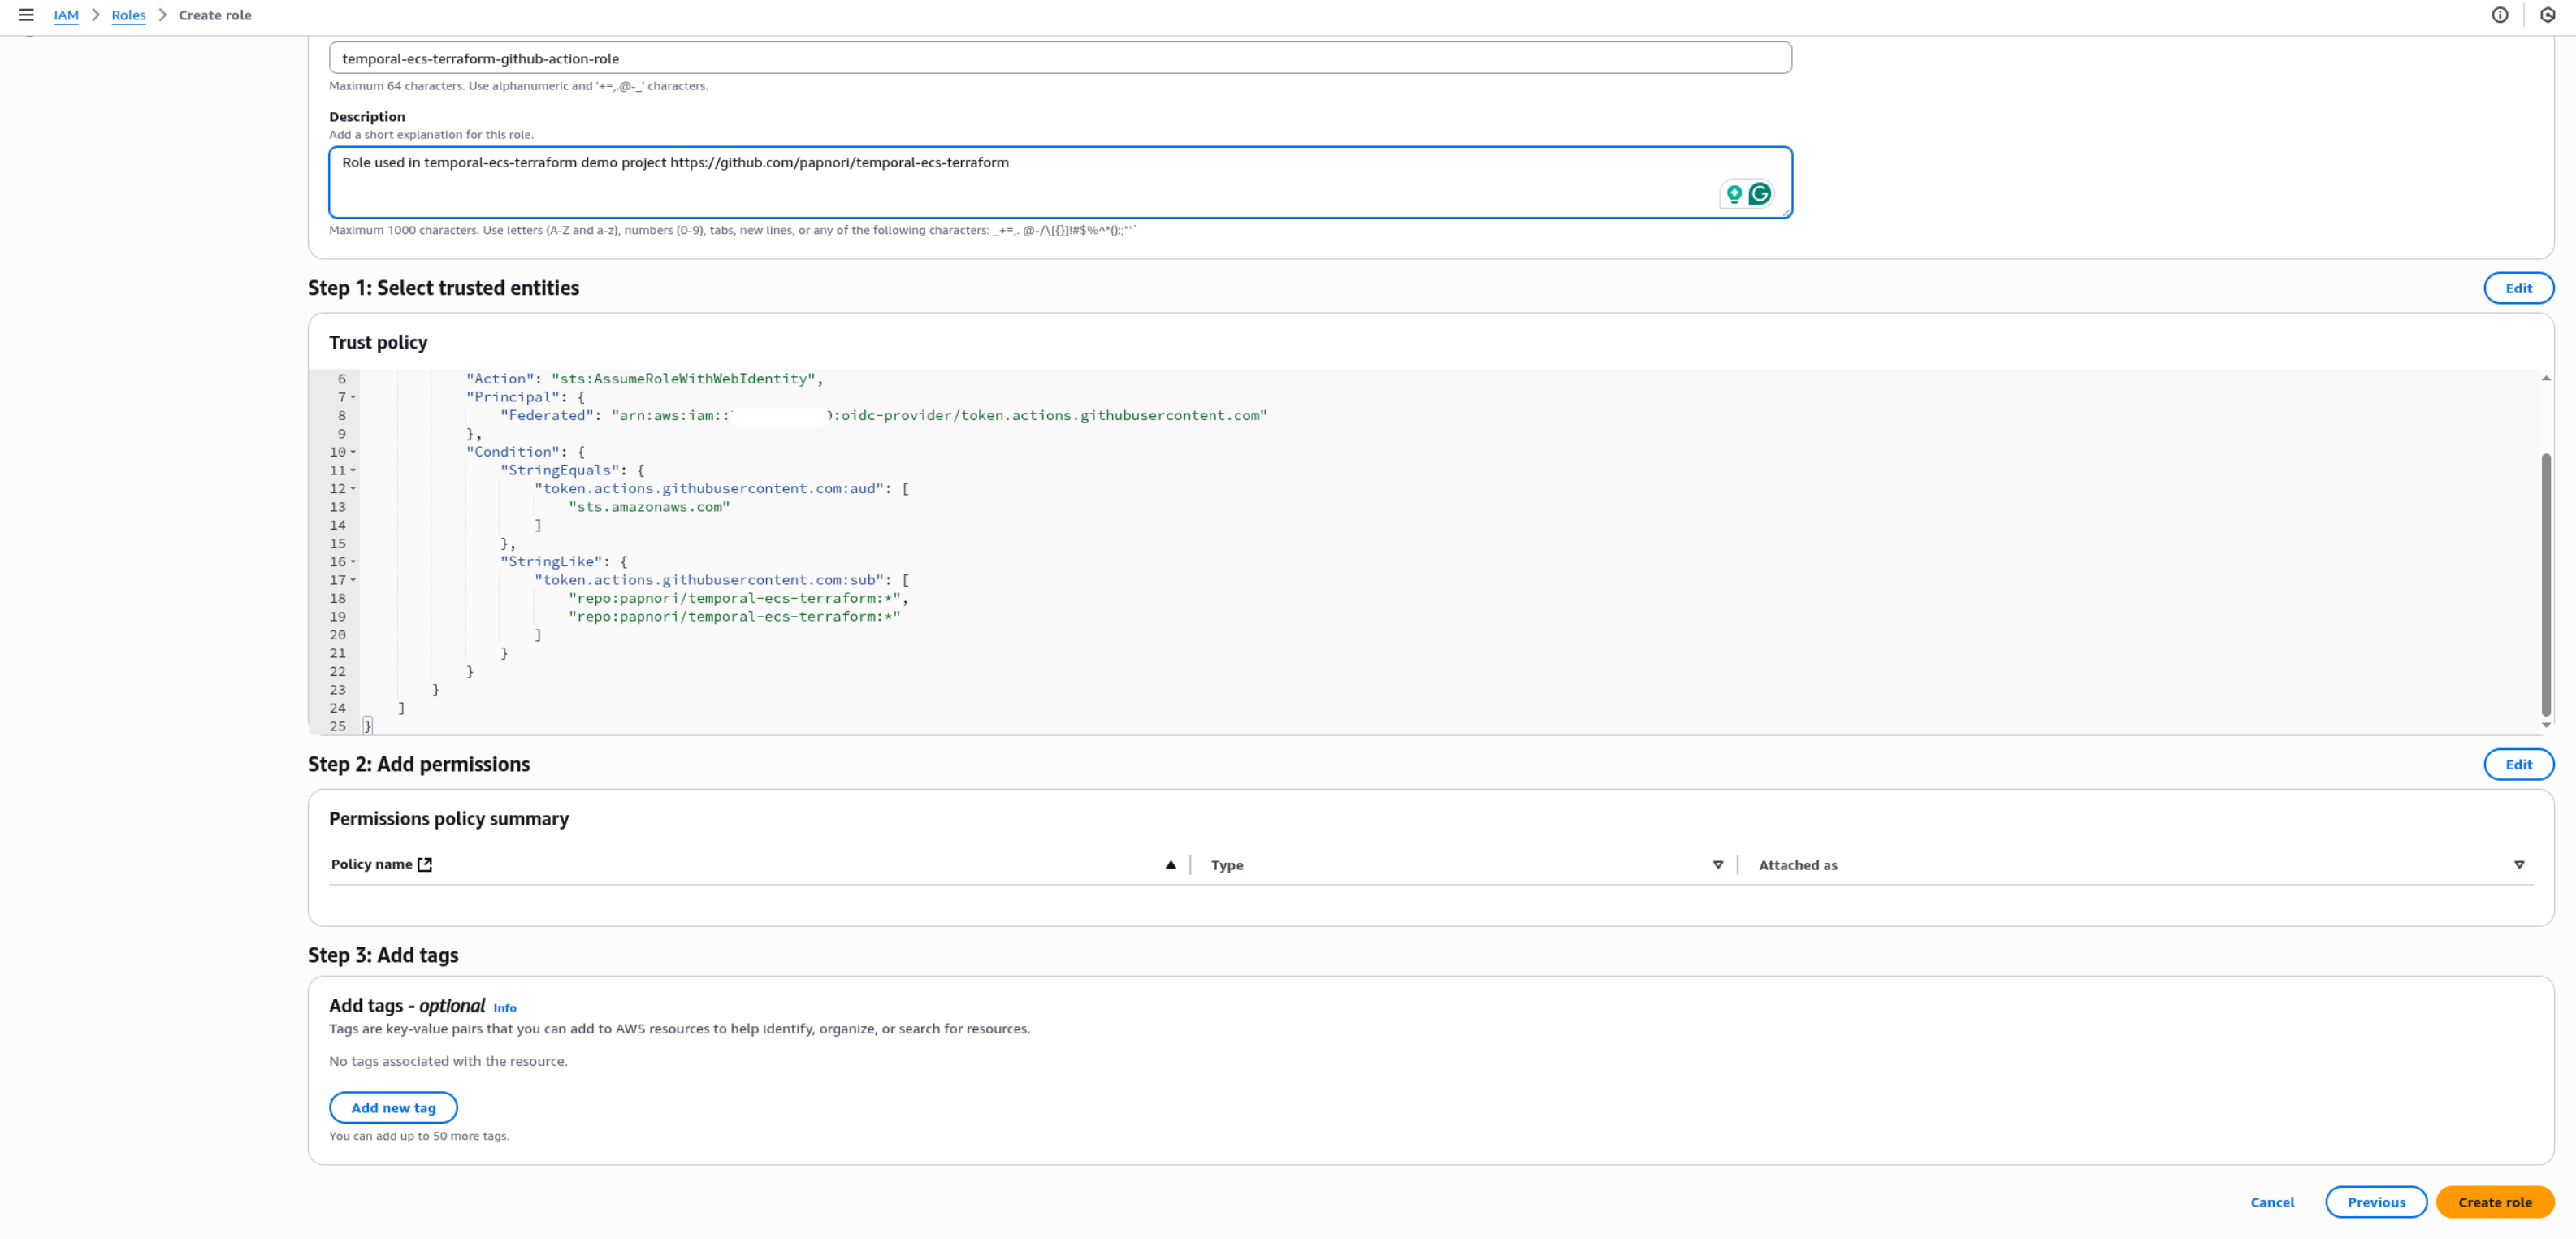
Task: Collapse line 7 Principal code fold
Action: 353,398
